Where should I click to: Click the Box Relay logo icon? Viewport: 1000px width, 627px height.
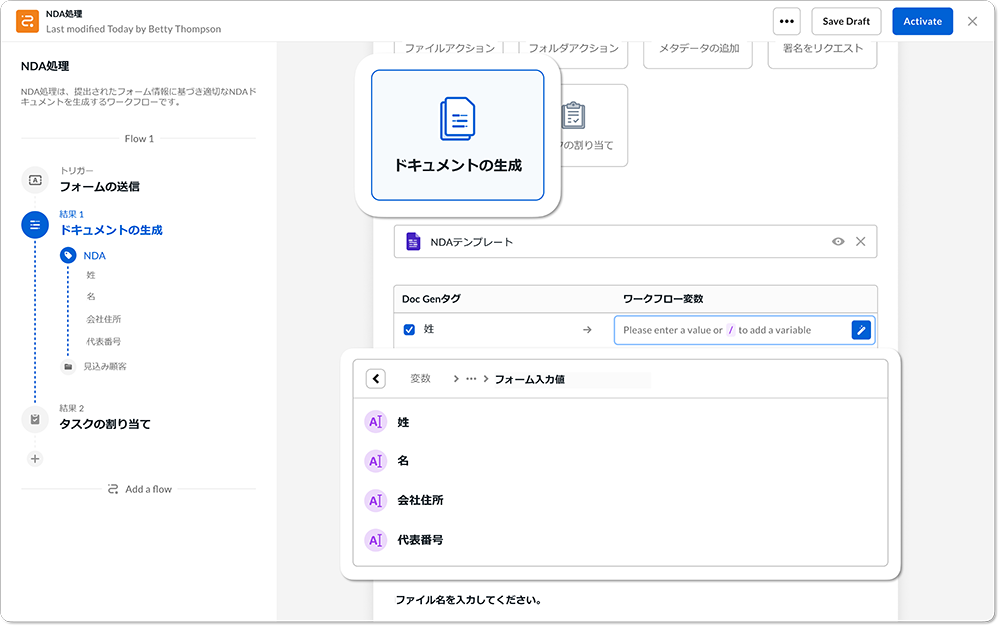click(27, 20)
